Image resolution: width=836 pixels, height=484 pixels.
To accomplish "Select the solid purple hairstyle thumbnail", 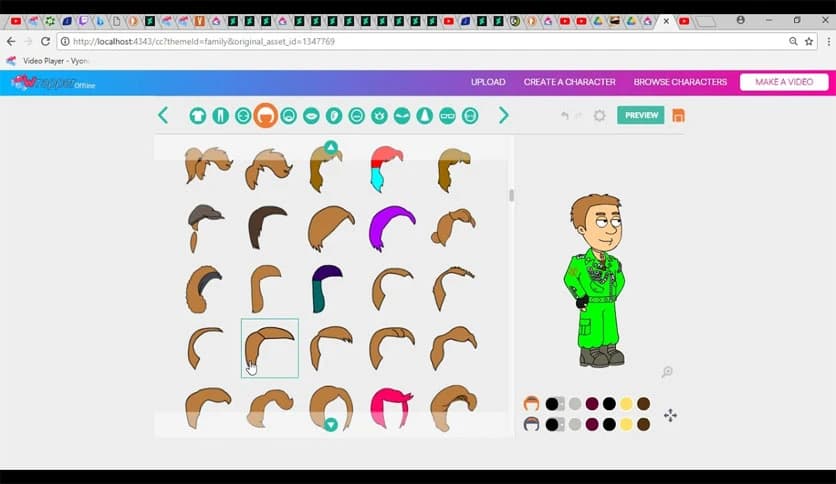I will [392, 225].
